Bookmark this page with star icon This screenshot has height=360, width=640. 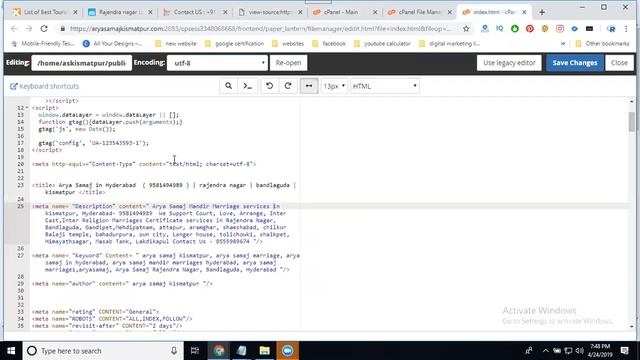(x=466, y=29)
